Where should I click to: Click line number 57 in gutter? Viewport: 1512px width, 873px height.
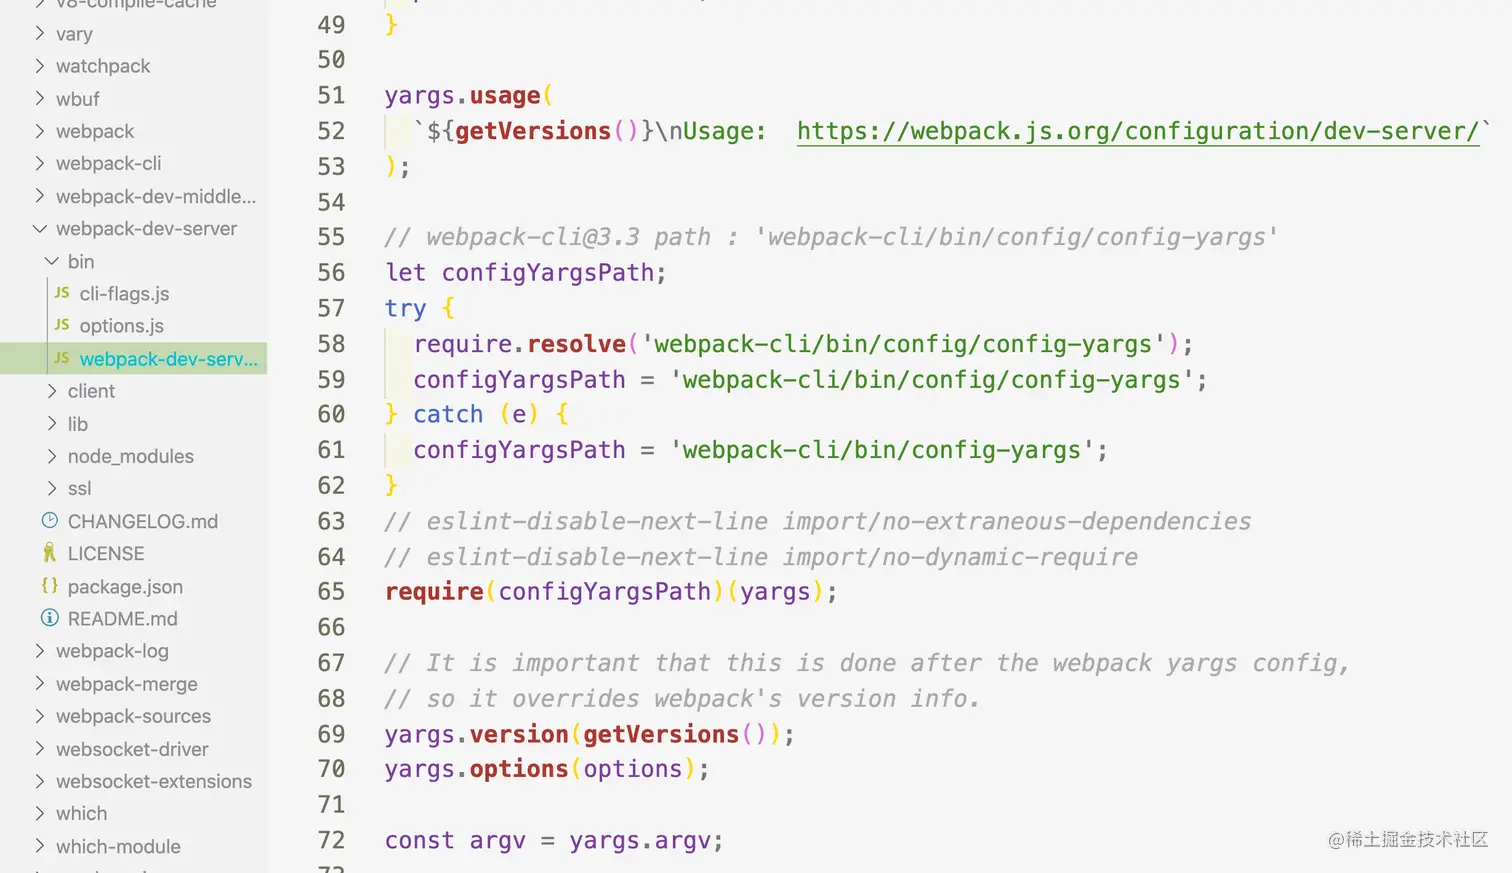331,308
